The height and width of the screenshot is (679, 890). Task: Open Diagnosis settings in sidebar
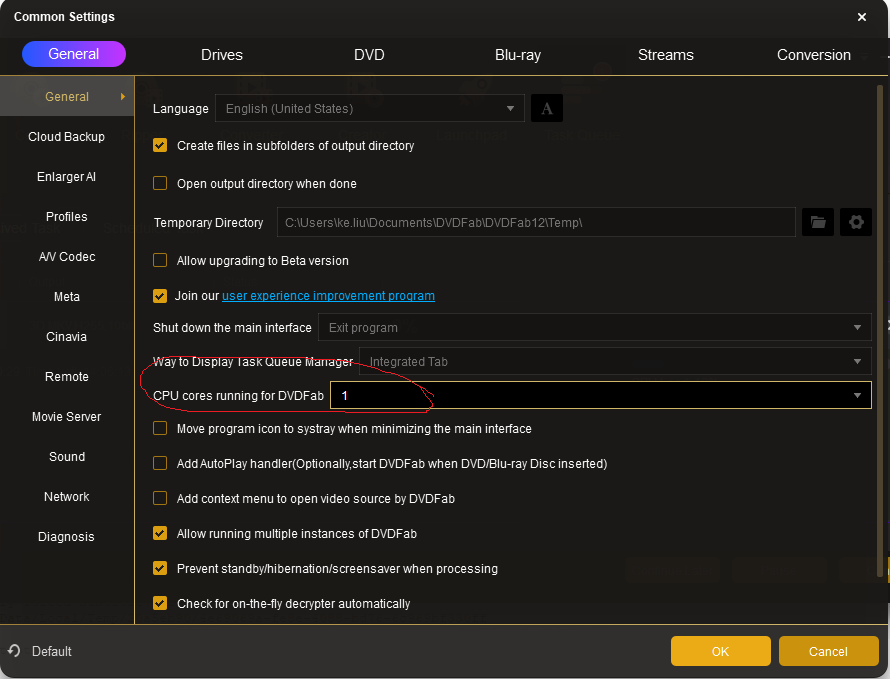[x=67, y=537]
